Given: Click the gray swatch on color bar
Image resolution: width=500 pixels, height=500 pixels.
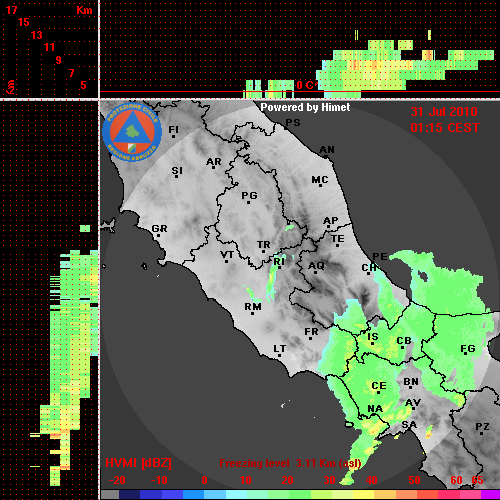Looking at the screenshot, I should click(110, 494).
